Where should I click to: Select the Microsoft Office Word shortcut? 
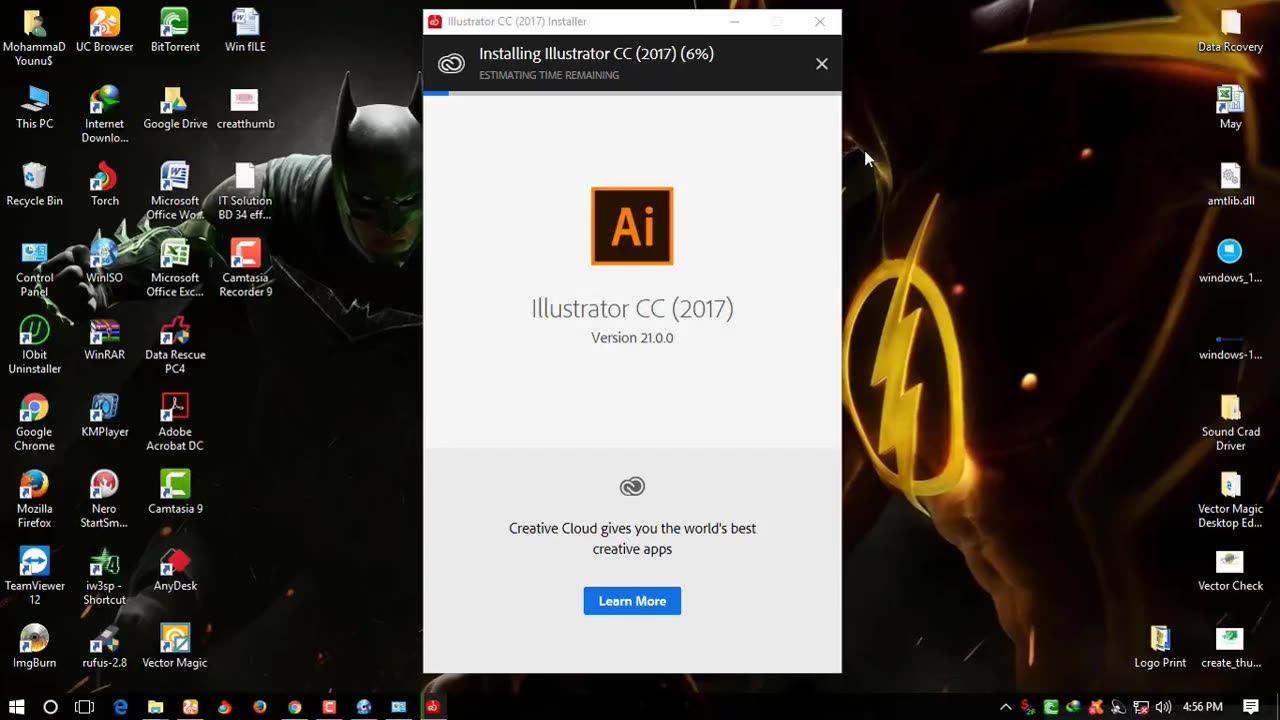[x=175, y=191]
